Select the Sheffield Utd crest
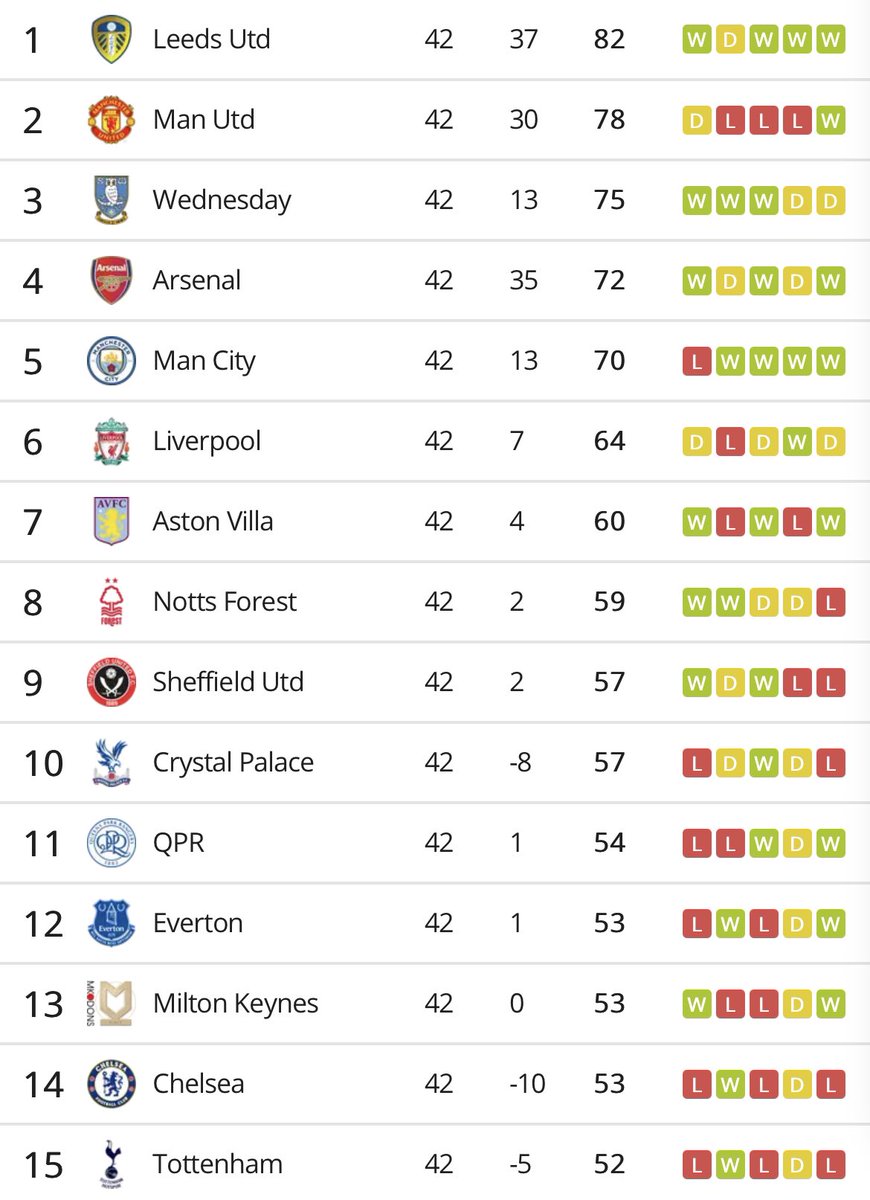 coord(110,682)
